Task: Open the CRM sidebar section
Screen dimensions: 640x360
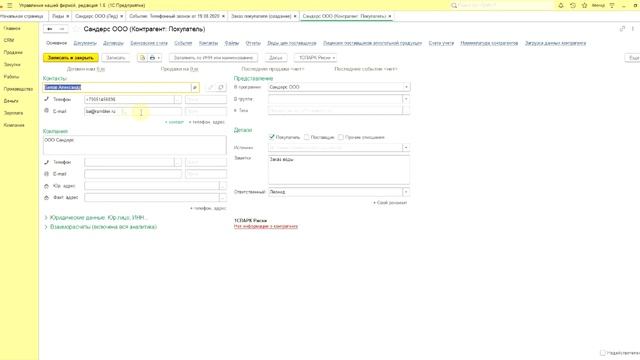Action: 9,40
